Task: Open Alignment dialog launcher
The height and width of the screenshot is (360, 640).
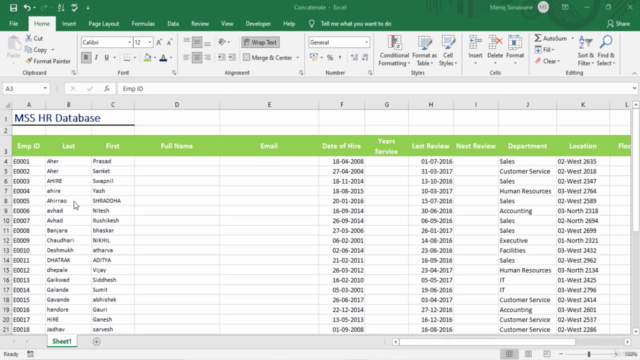Action: click(301, 73)
